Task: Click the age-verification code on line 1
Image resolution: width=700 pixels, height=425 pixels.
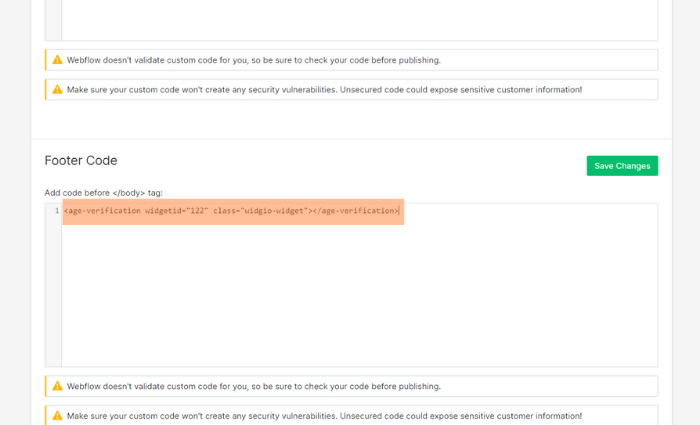Action: [231, 211]
